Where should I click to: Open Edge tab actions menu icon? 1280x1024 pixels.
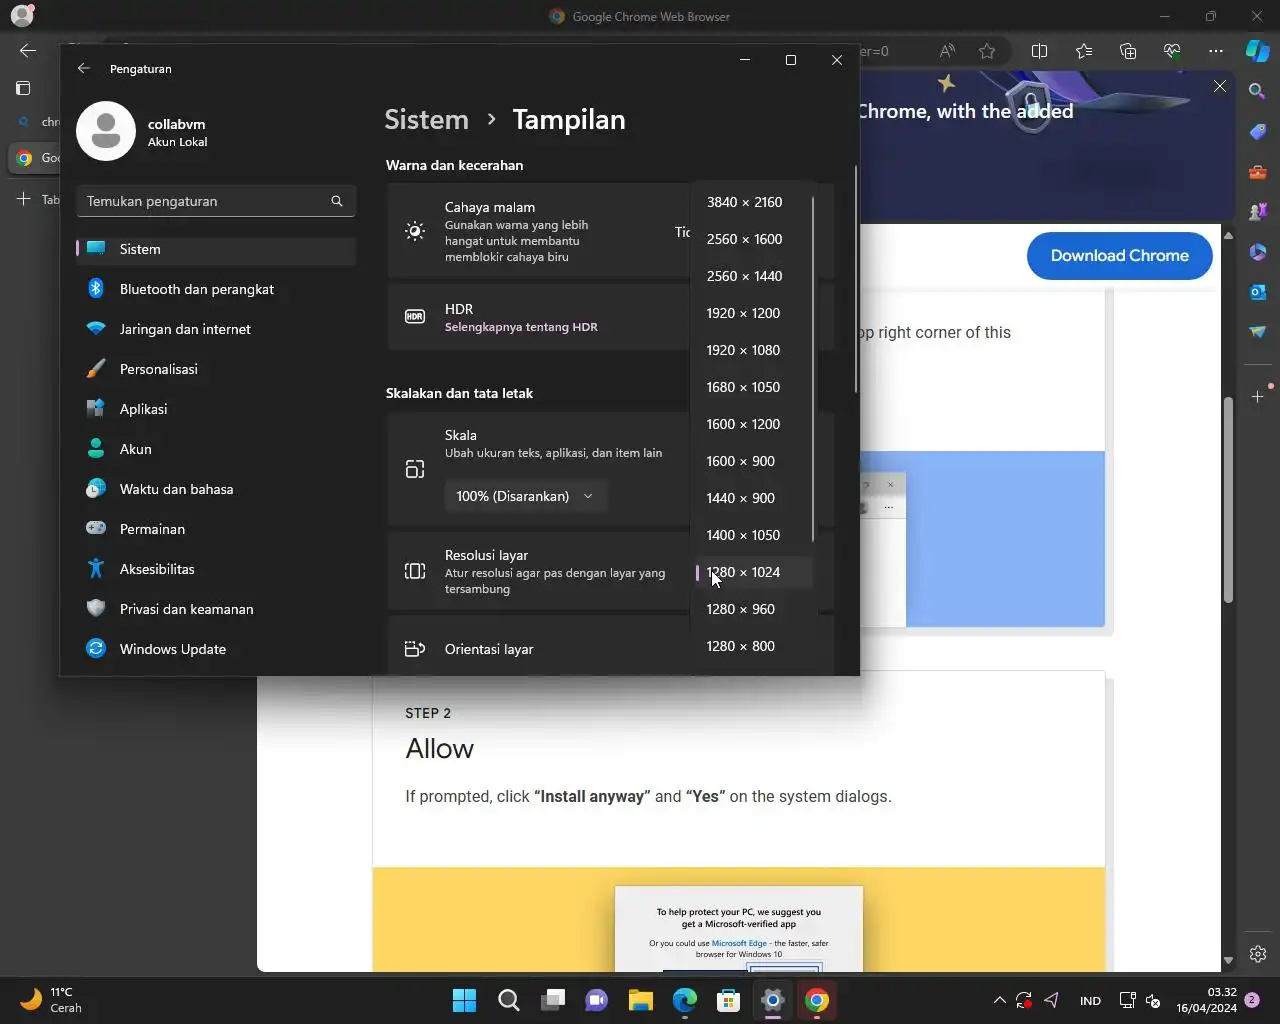click(x=23, y=88)
